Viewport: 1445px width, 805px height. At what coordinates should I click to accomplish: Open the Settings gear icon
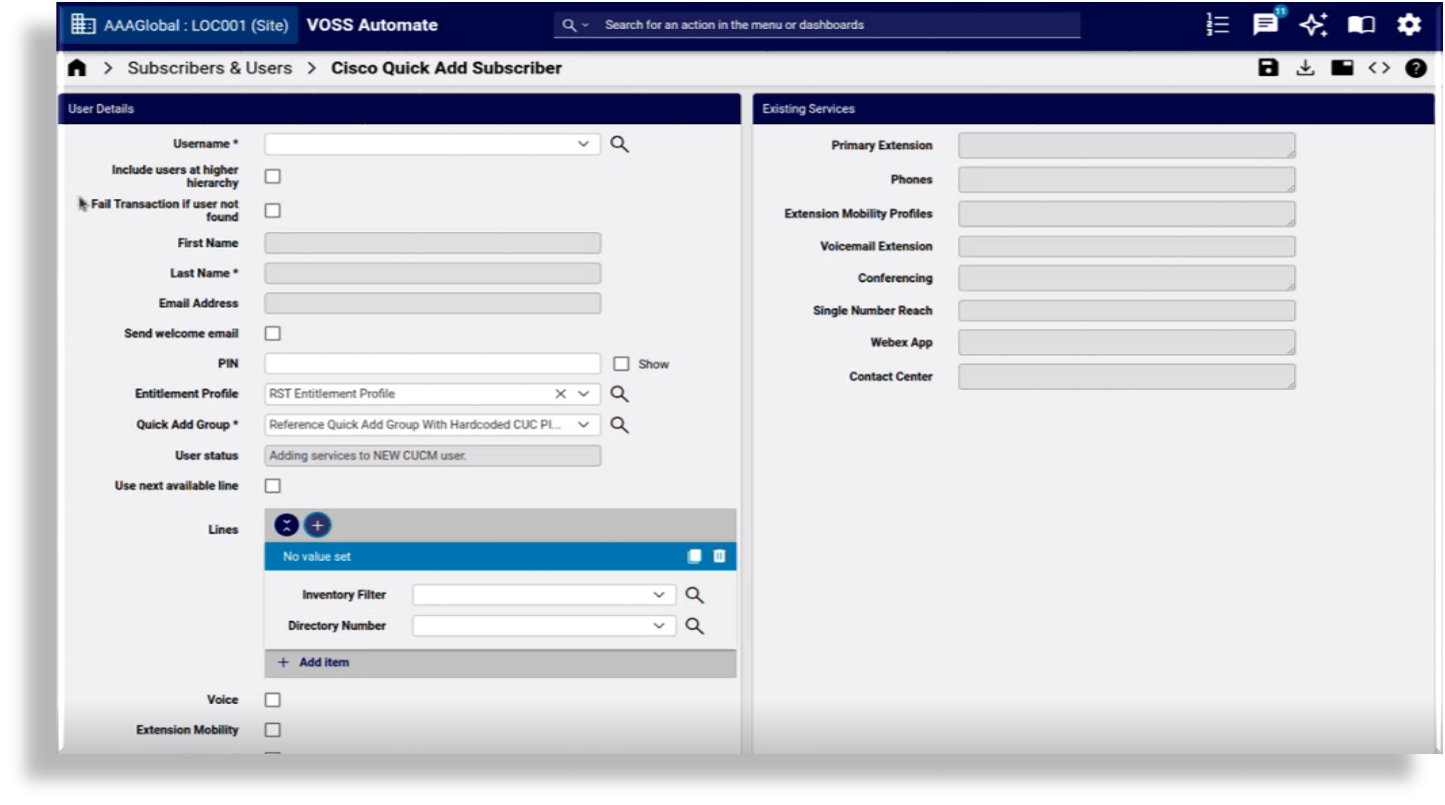click(x=1409, y=25)
